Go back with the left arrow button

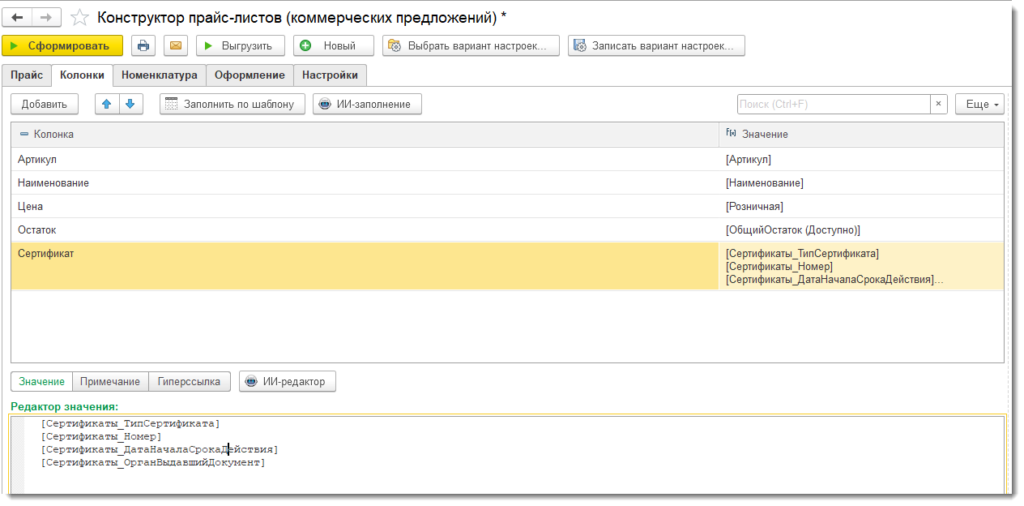point(18,17)
